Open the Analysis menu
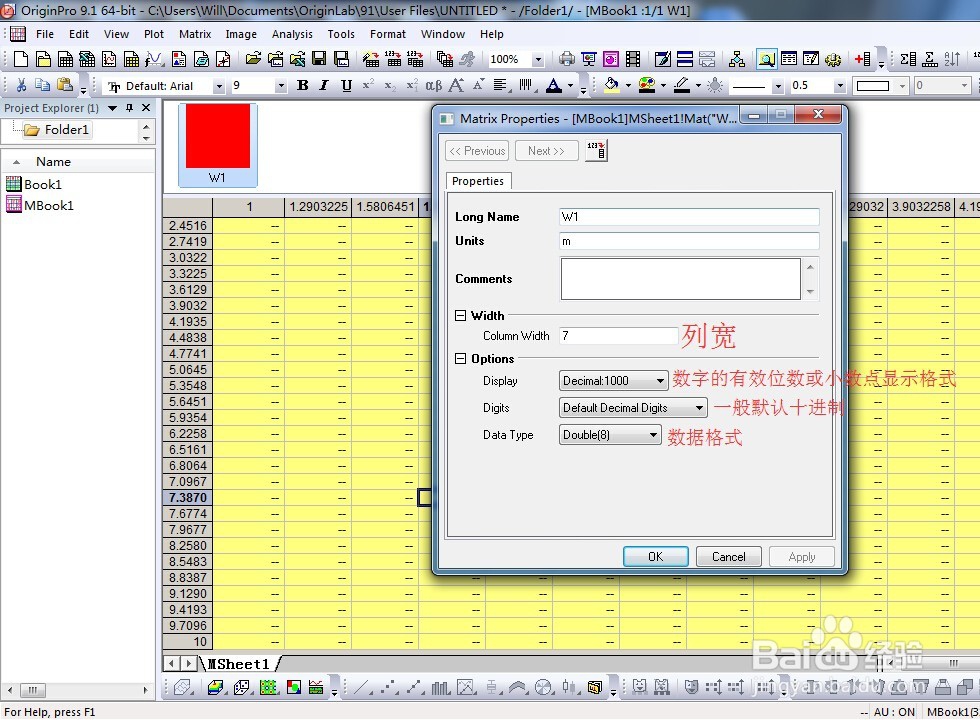This screenshot has height=720, width=980. (292, 34)
